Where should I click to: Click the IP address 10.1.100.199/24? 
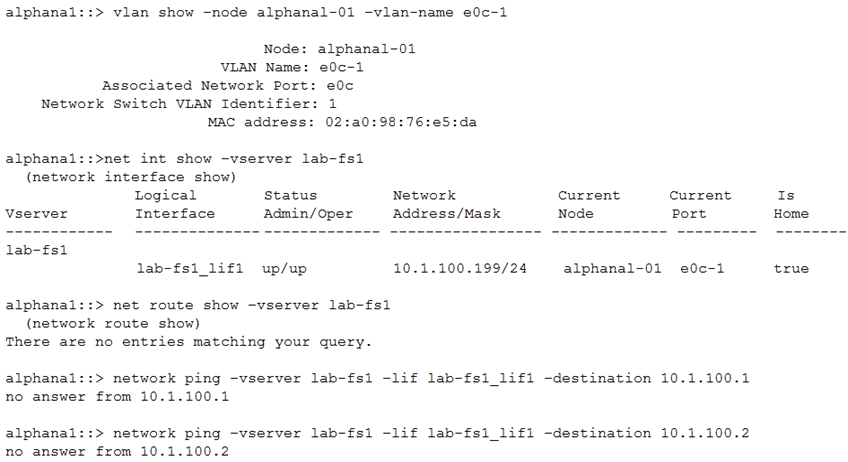[x=460, y=269]
